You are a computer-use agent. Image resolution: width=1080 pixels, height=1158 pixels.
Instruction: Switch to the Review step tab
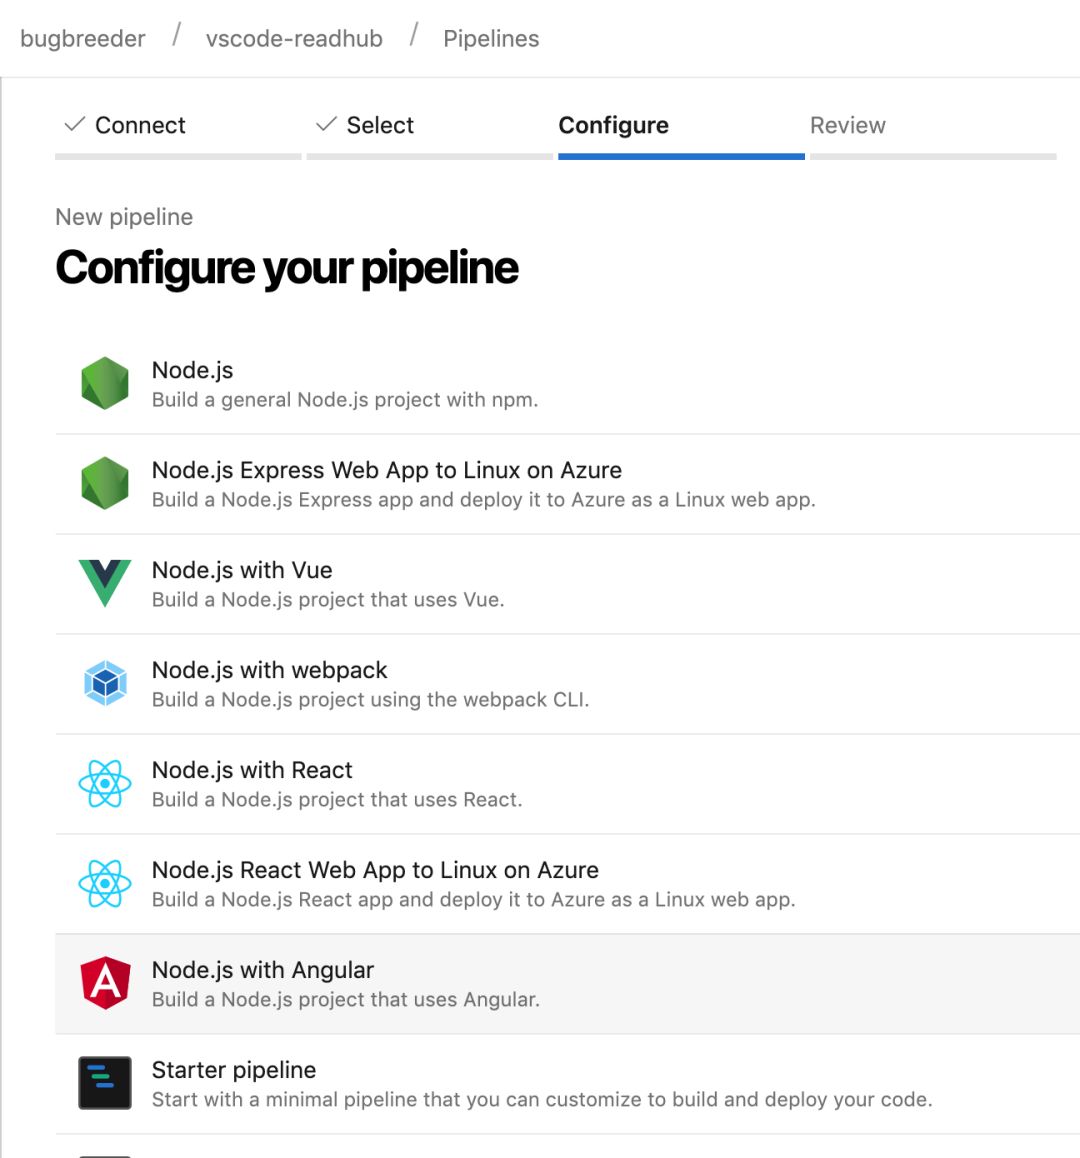(x=847, y=125)
